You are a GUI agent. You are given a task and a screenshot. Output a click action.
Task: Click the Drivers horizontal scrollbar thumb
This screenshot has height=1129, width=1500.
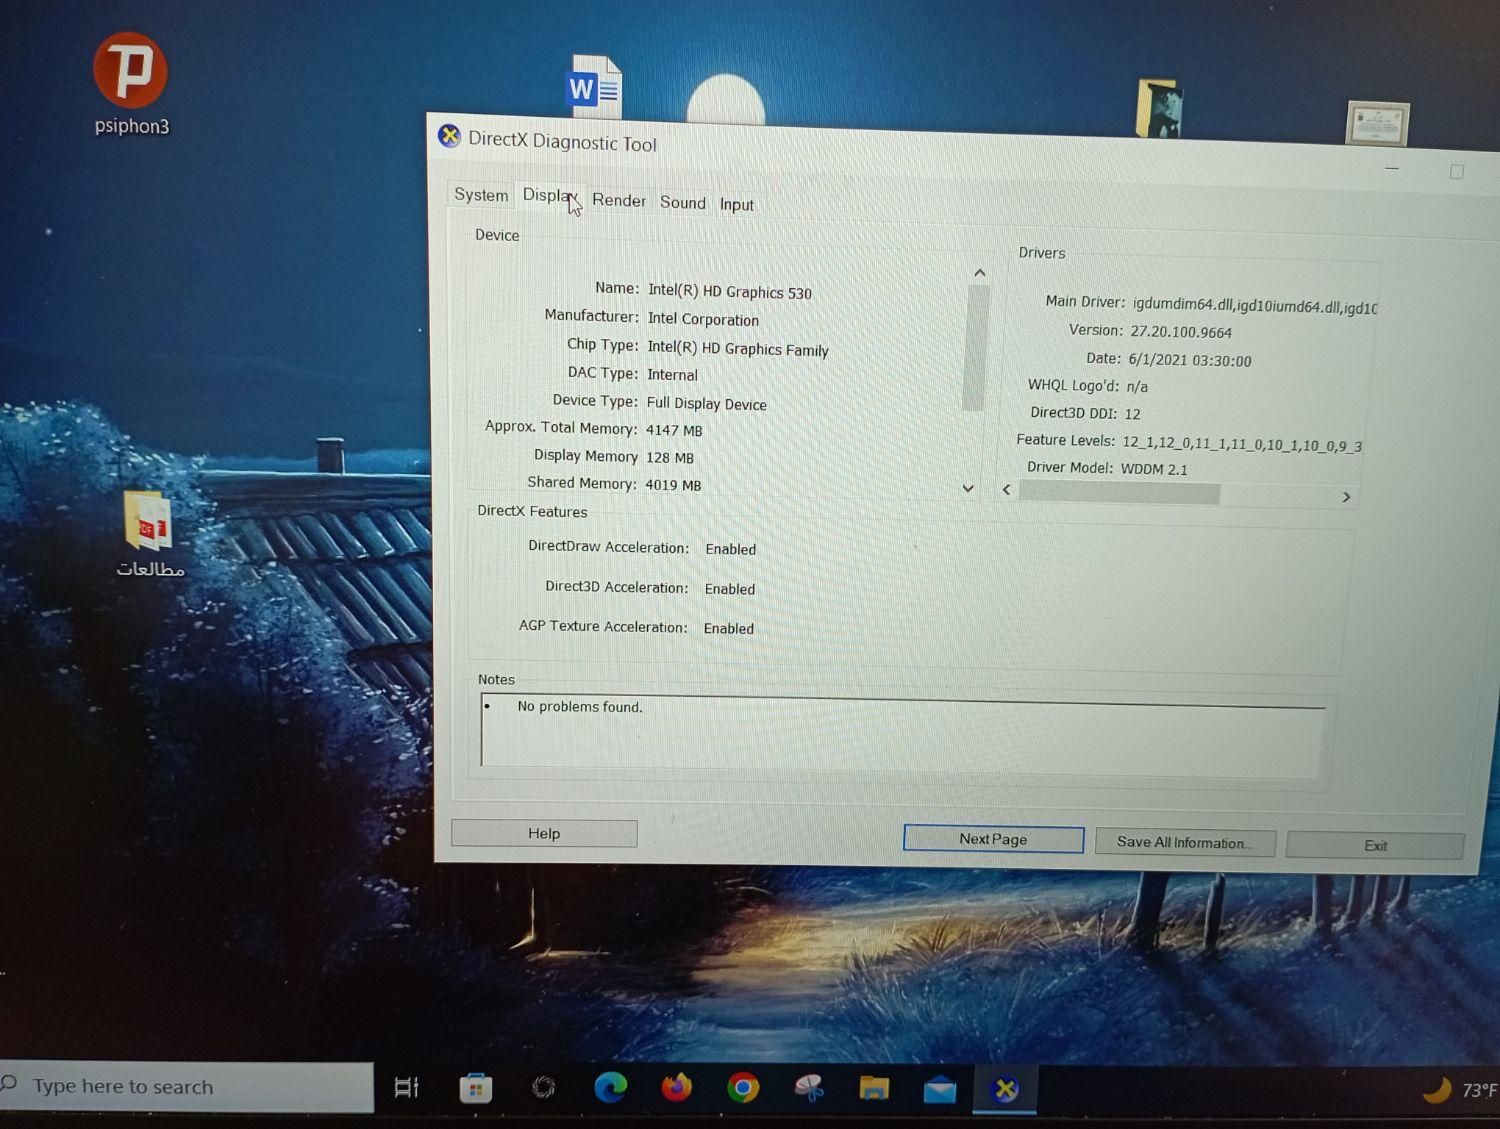tap(1119, 493)
